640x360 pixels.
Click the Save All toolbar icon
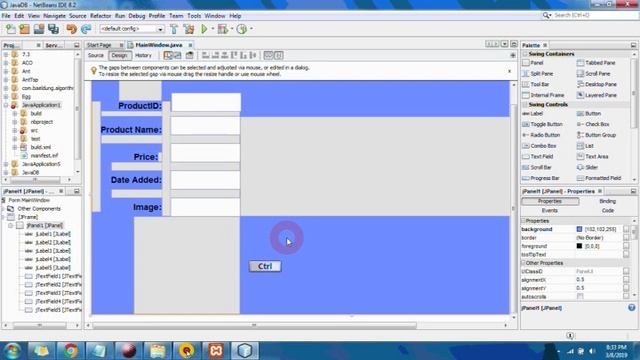(53, 29)
